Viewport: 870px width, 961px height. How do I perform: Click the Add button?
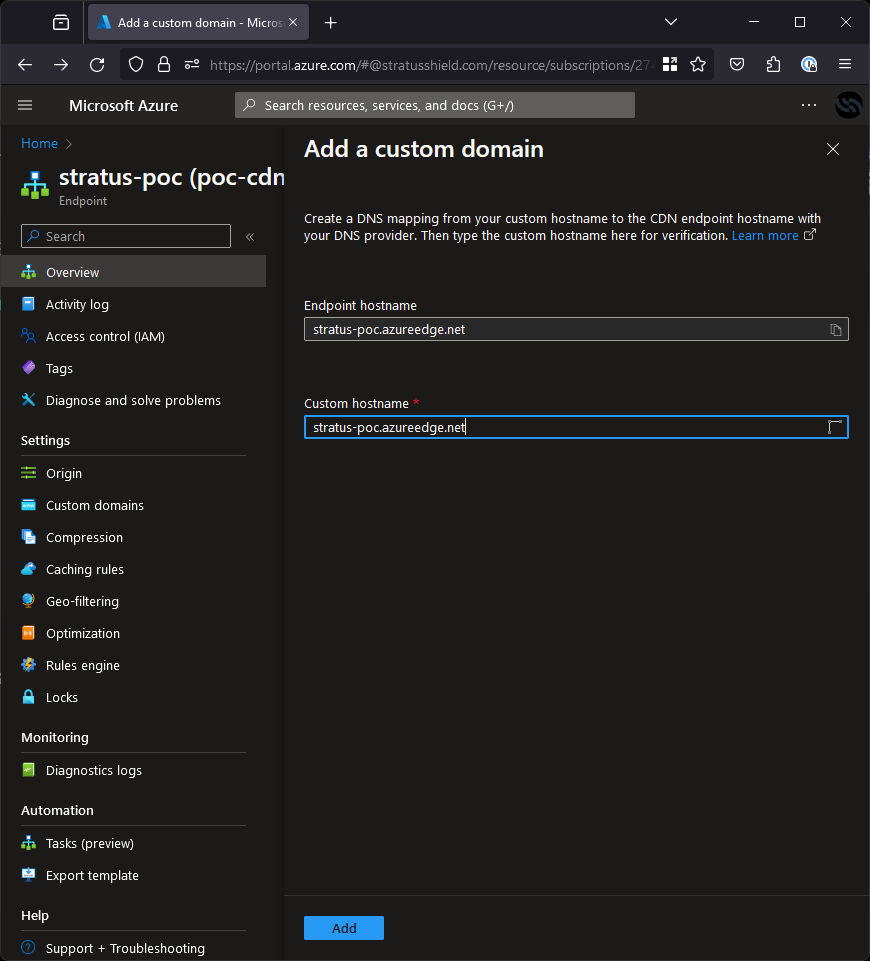[344, 928]
